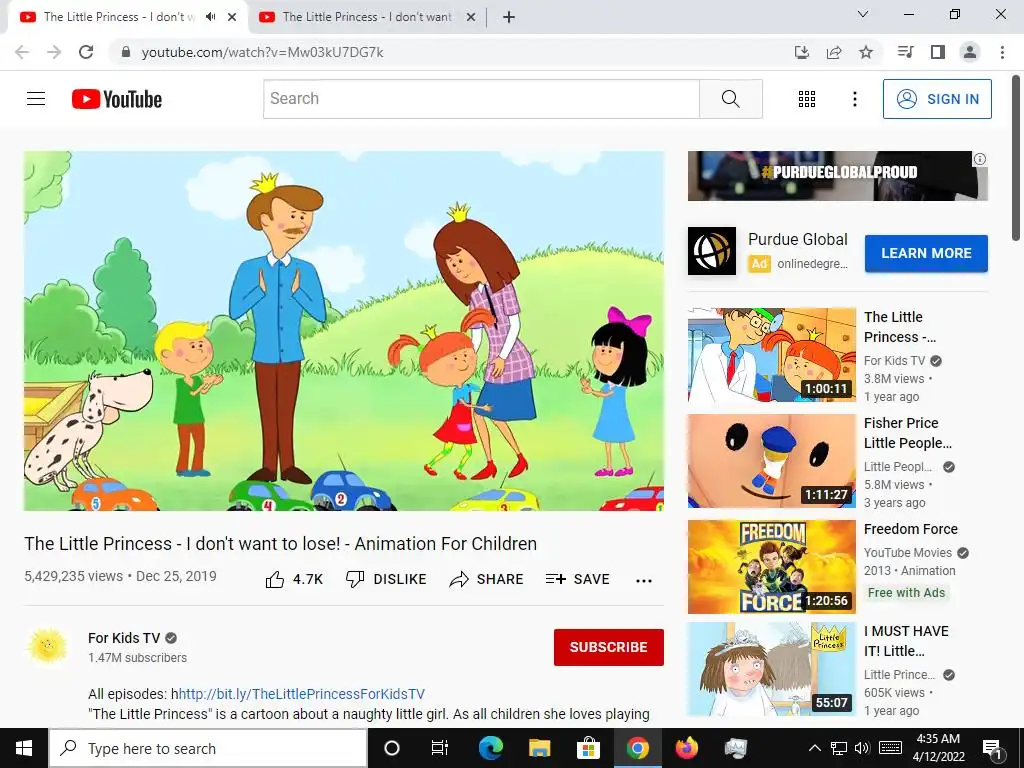Click the '5,429,235 views' text
The image size is (1024, 768).
[x=73, y=576]
